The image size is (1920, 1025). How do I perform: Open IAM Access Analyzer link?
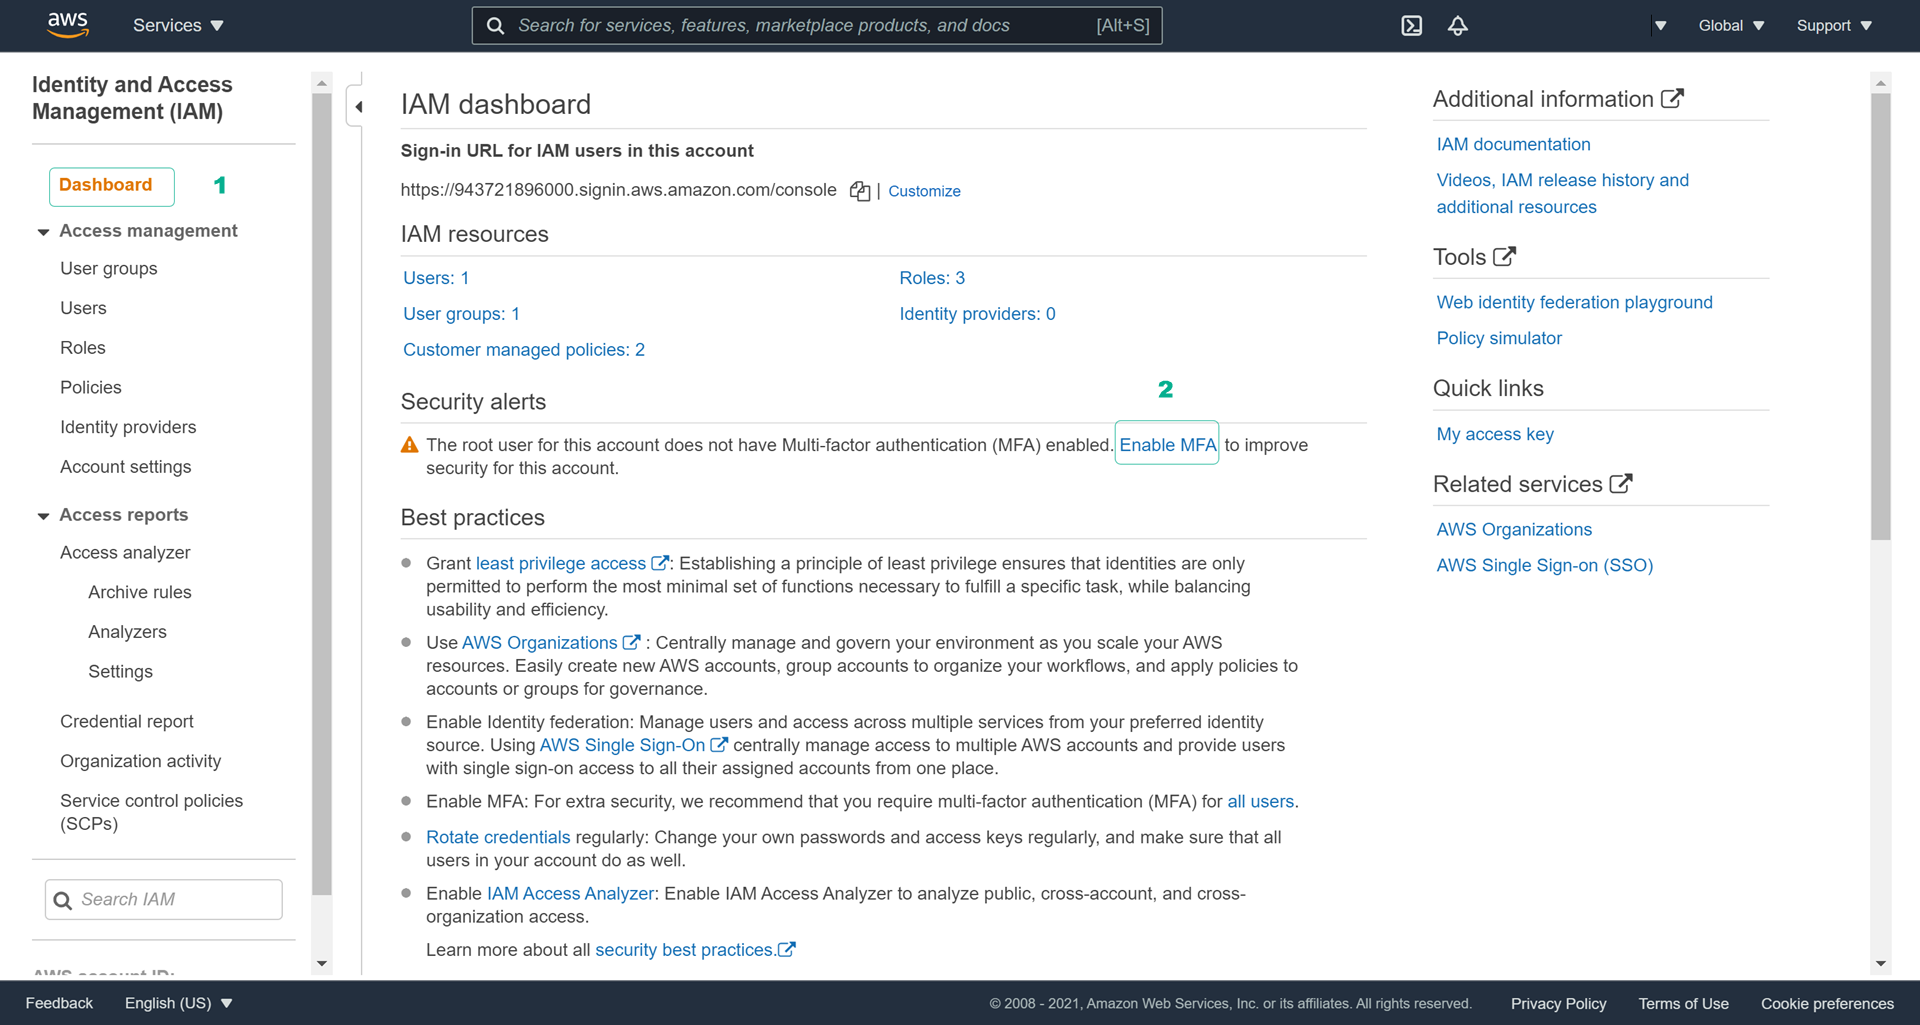[x=570, y=894]
